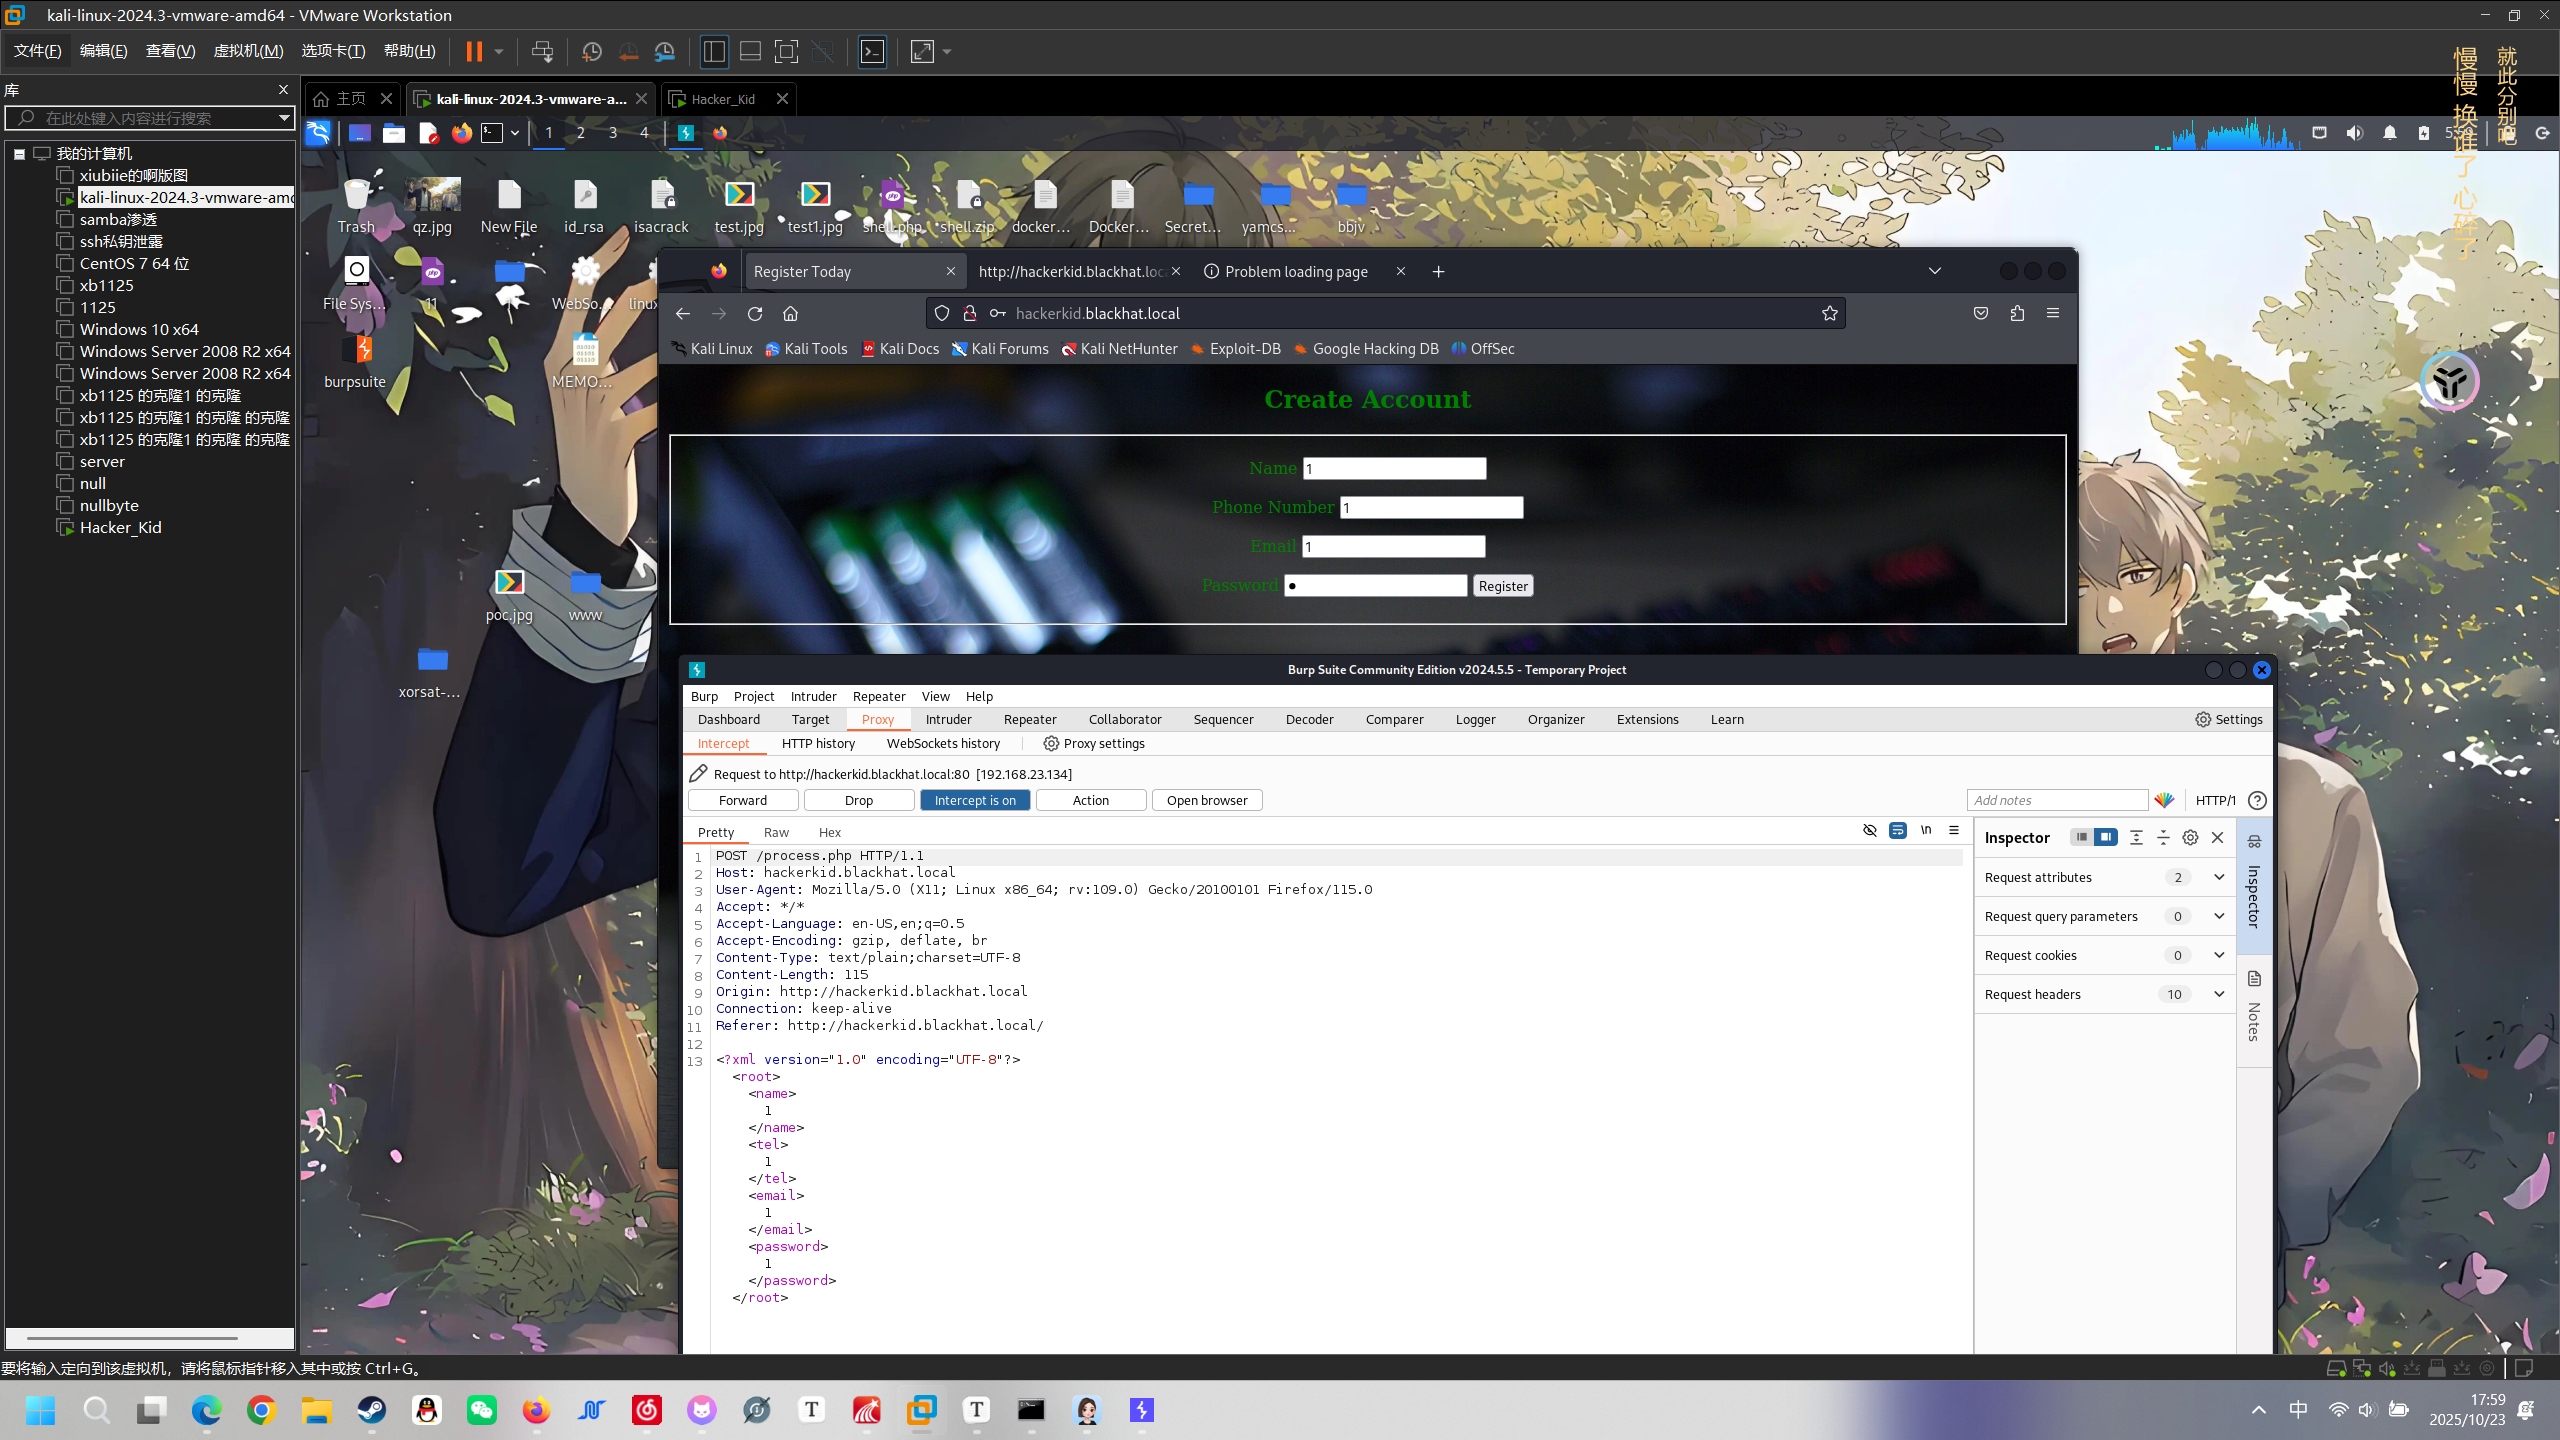2560x1440 pixels.
Task: Forward the intercepted request
Action: pyautogui.click(x=742, y=800)
